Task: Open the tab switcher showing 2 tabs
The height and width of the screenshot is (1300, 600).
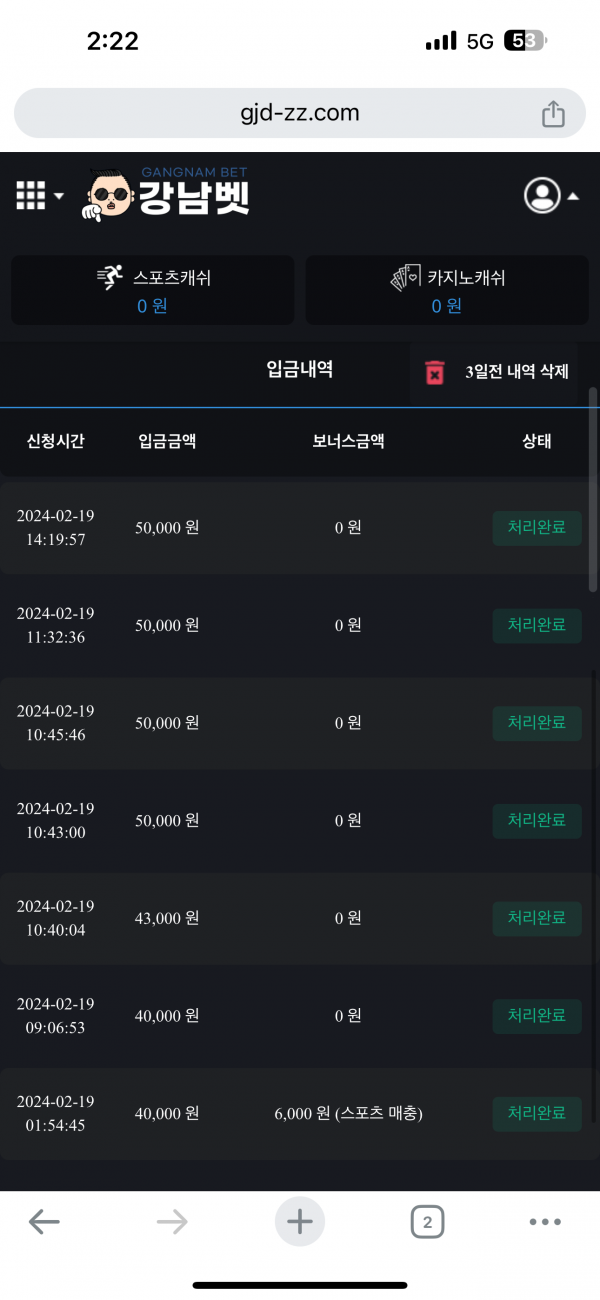Action: point(427,1221)
